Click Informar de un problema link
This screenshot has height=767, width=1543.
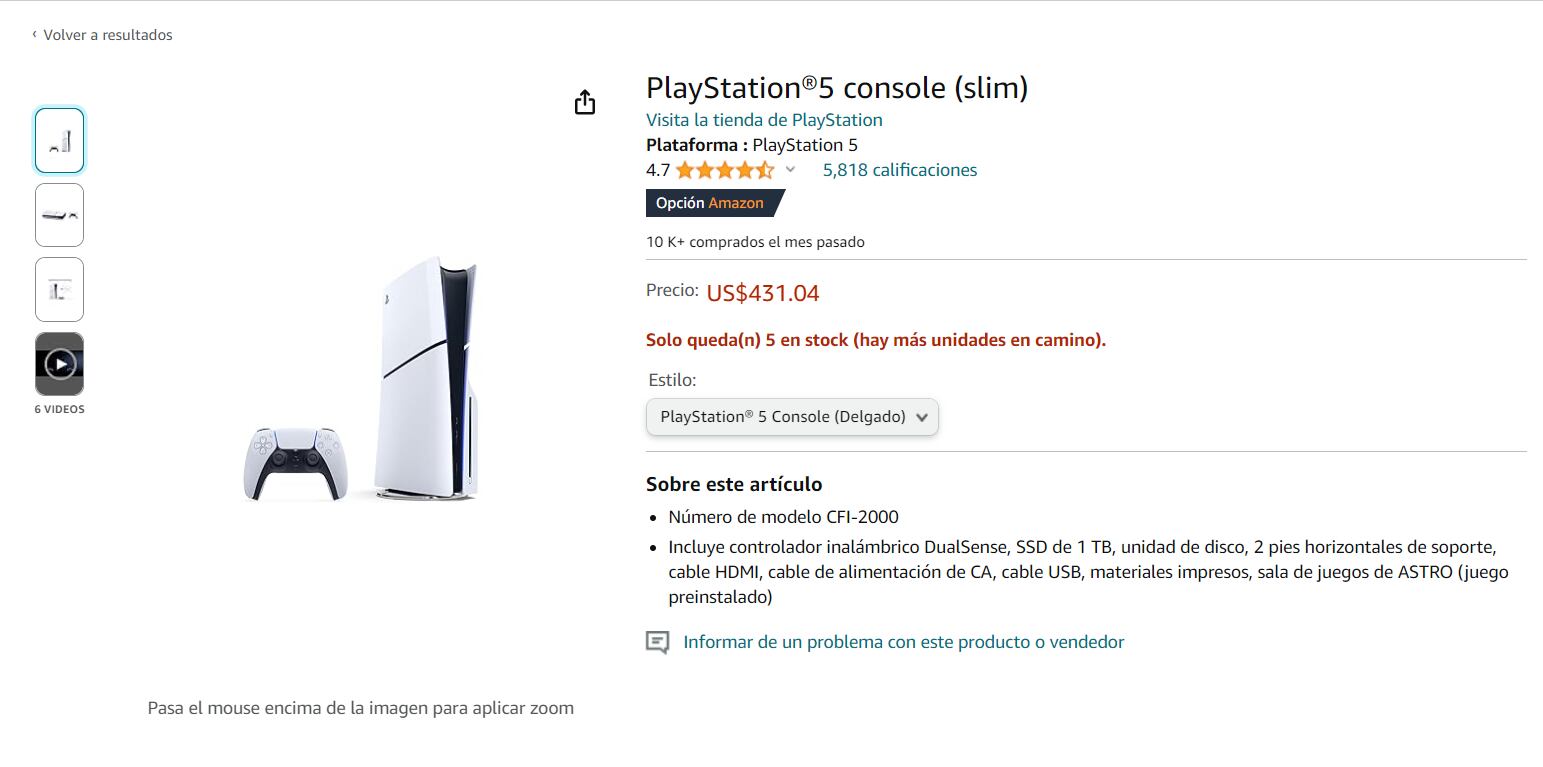[x=903, y=642]
